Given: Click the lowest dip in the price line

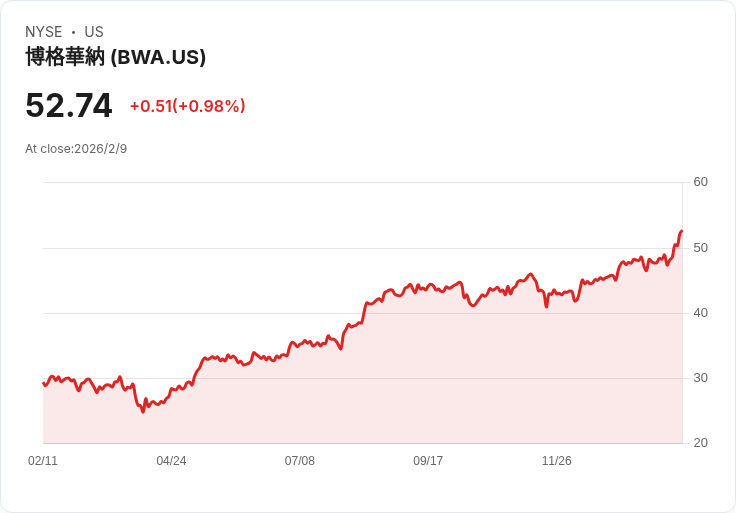Looking at the screenshot, I should click(143, 411).
